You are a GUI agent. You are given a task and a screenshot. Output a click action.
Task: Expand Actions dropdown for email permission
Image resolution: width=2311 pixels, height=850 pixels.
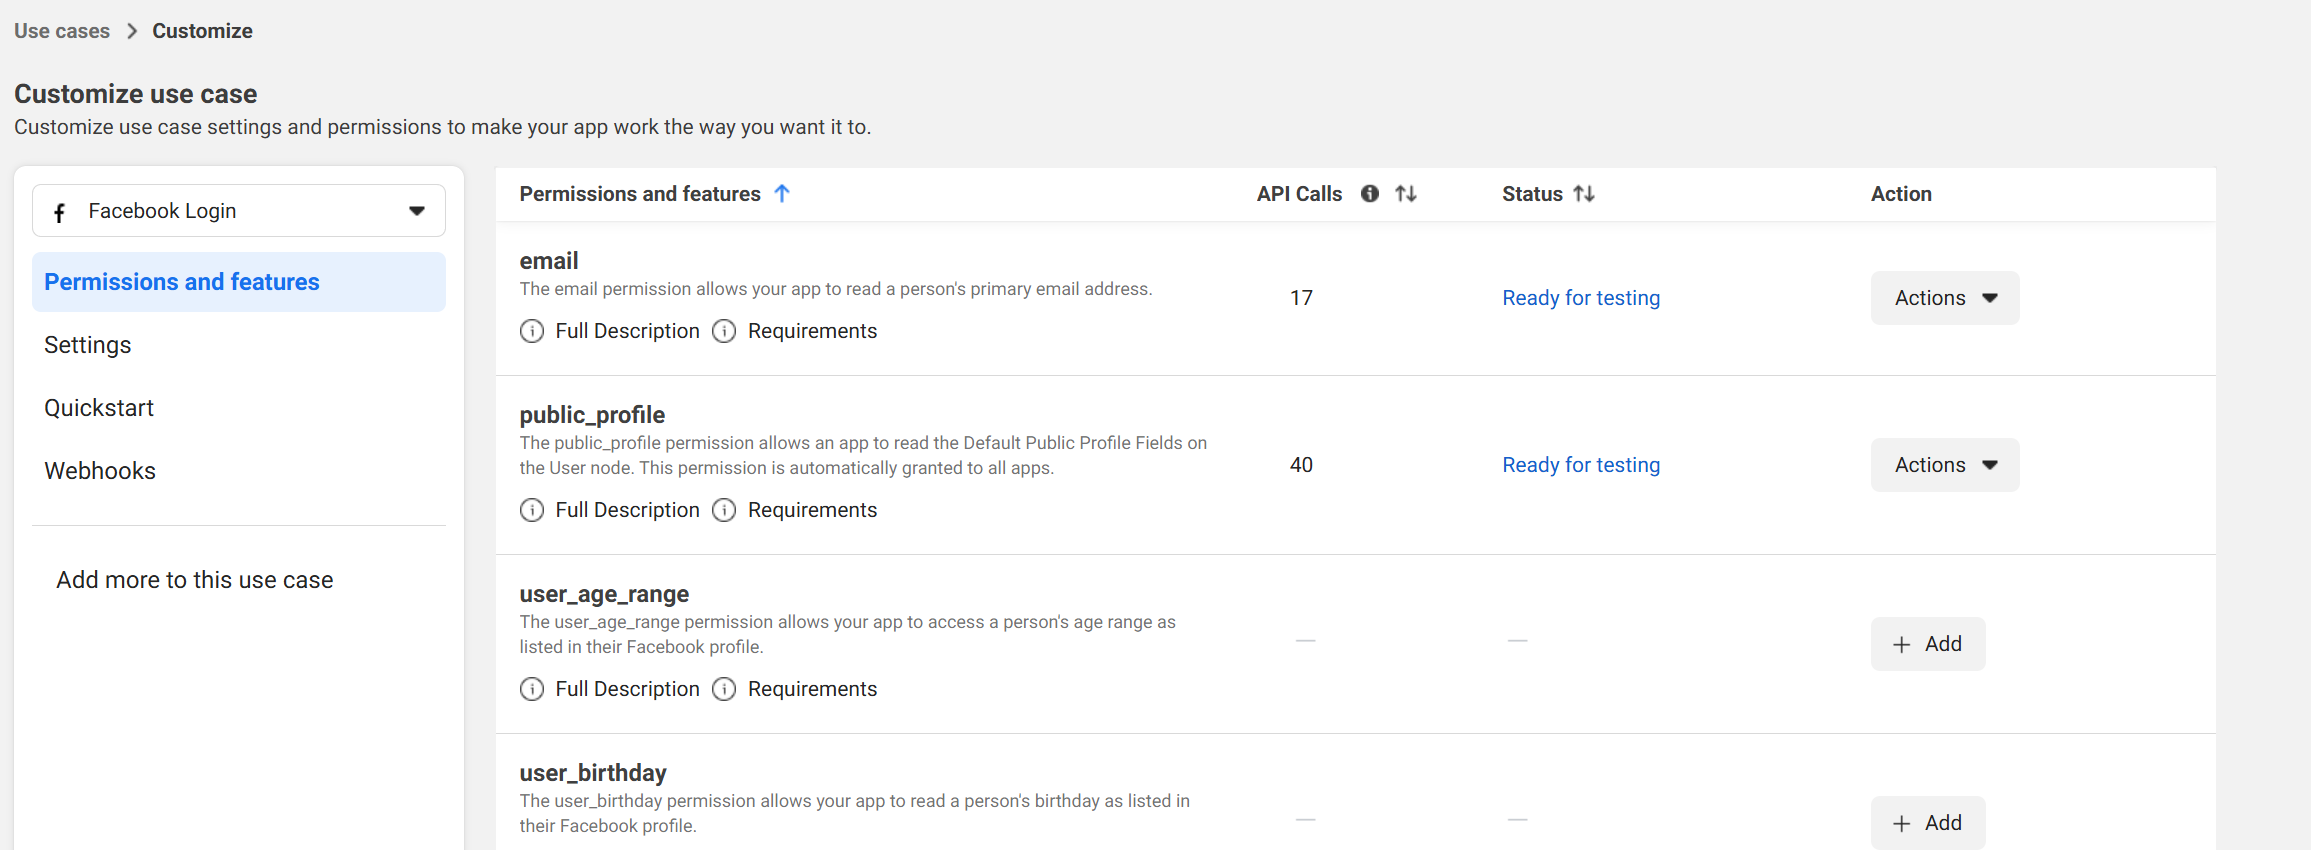pos(1944,298)
